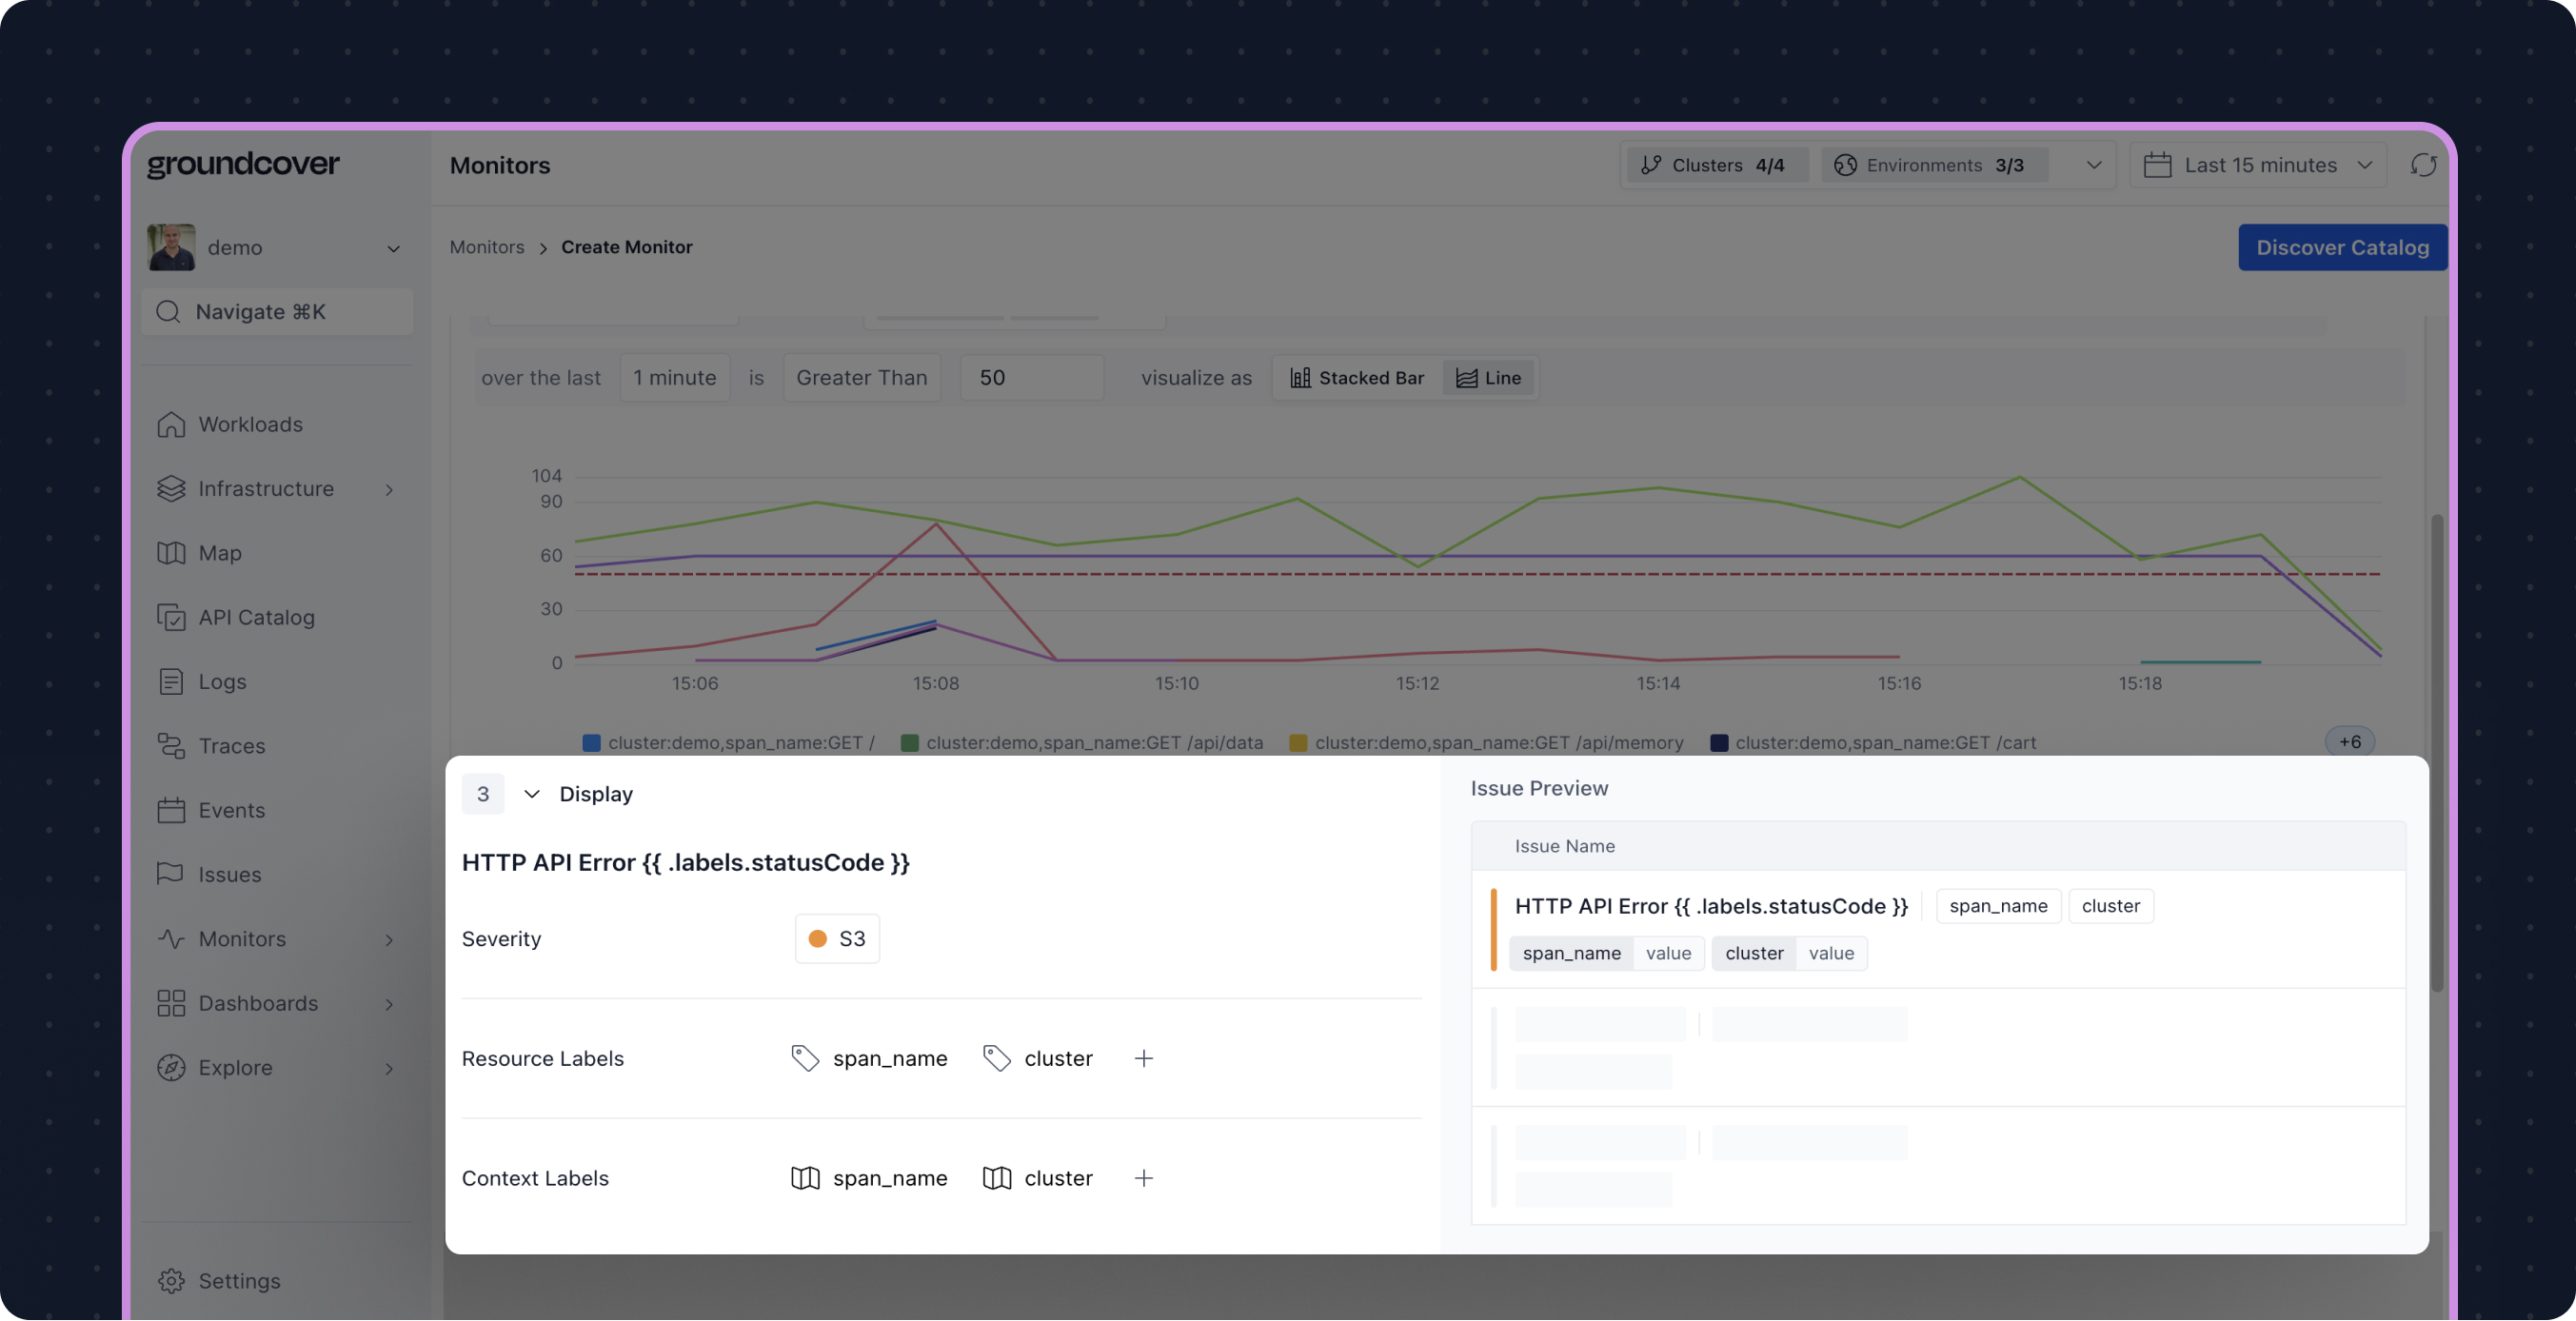Image resolution: width=2576 pixels, height=1321 pixels.
Task: Open the Issues page in sidebar
Action: [x=229, y=875]
